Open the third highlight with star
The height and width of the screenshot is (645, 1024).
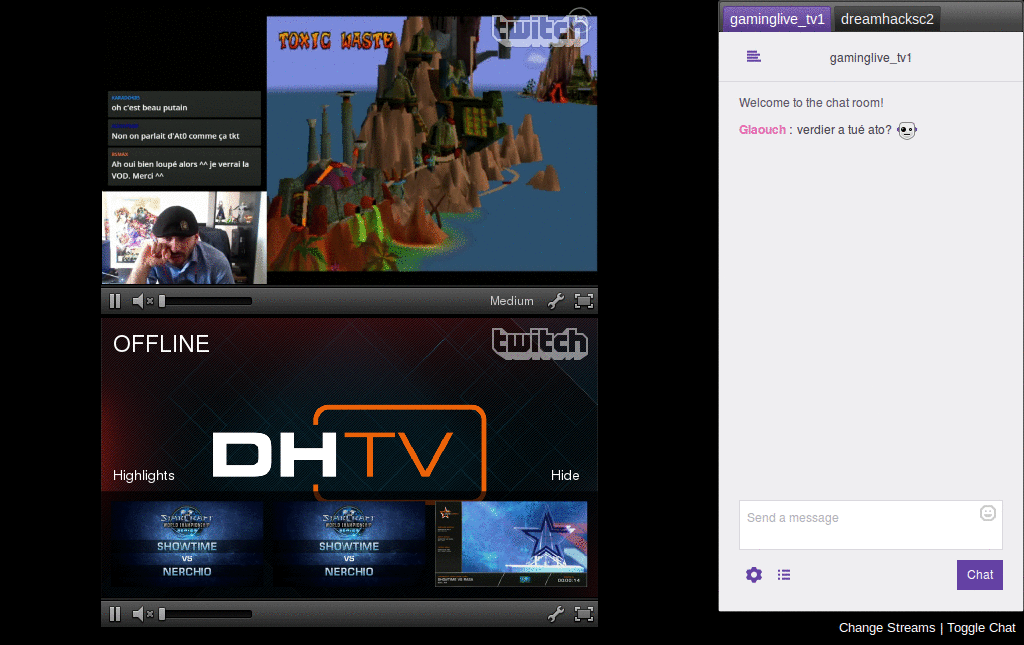pyautogui.click(x=511, y=544)
